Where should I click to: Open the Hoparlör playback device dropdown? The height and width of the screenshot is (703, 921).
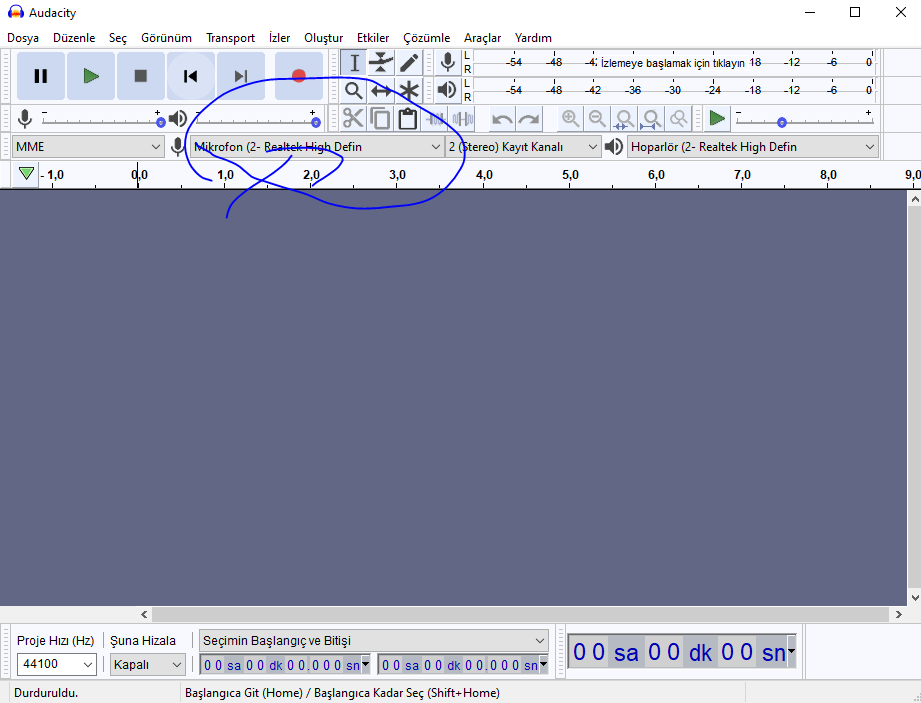point(753,147)
